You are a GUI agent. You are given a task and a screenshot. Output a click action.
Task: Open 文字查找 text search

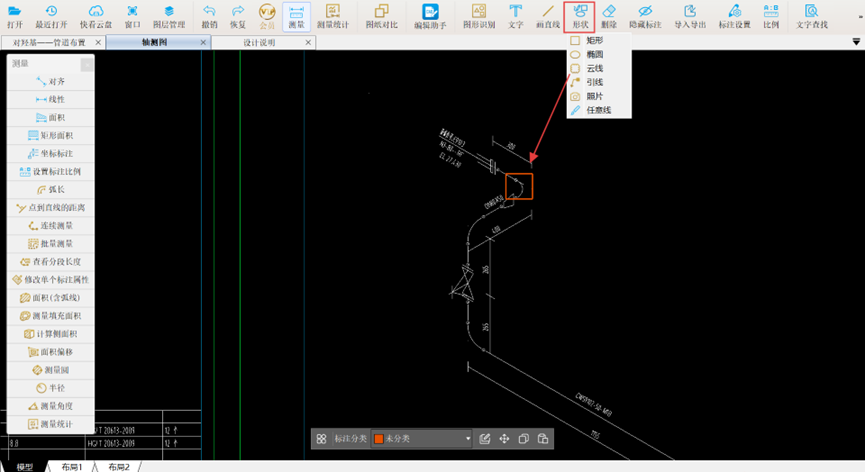(x=811, y=16)
